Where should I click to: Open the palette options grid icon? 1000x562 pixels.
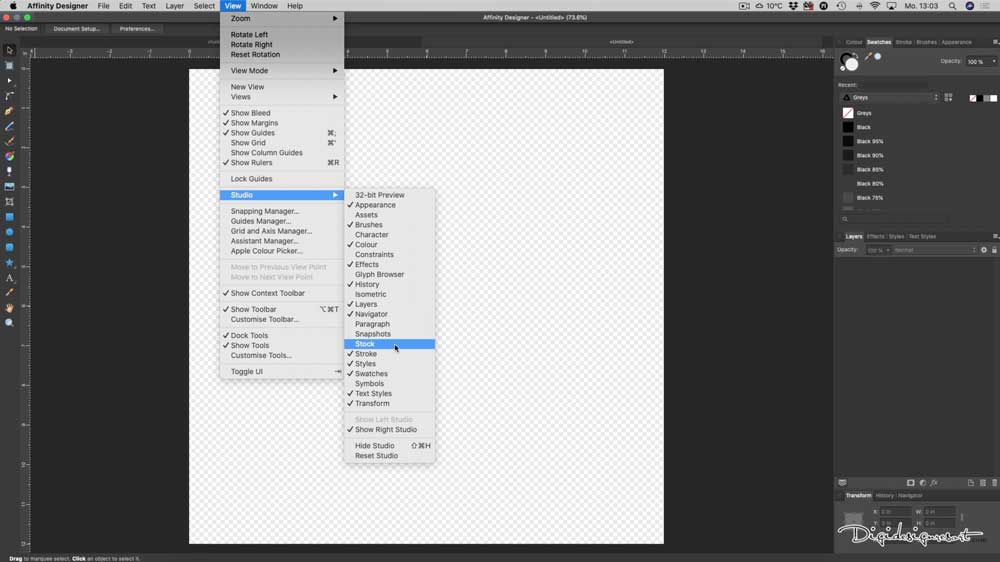948,98
